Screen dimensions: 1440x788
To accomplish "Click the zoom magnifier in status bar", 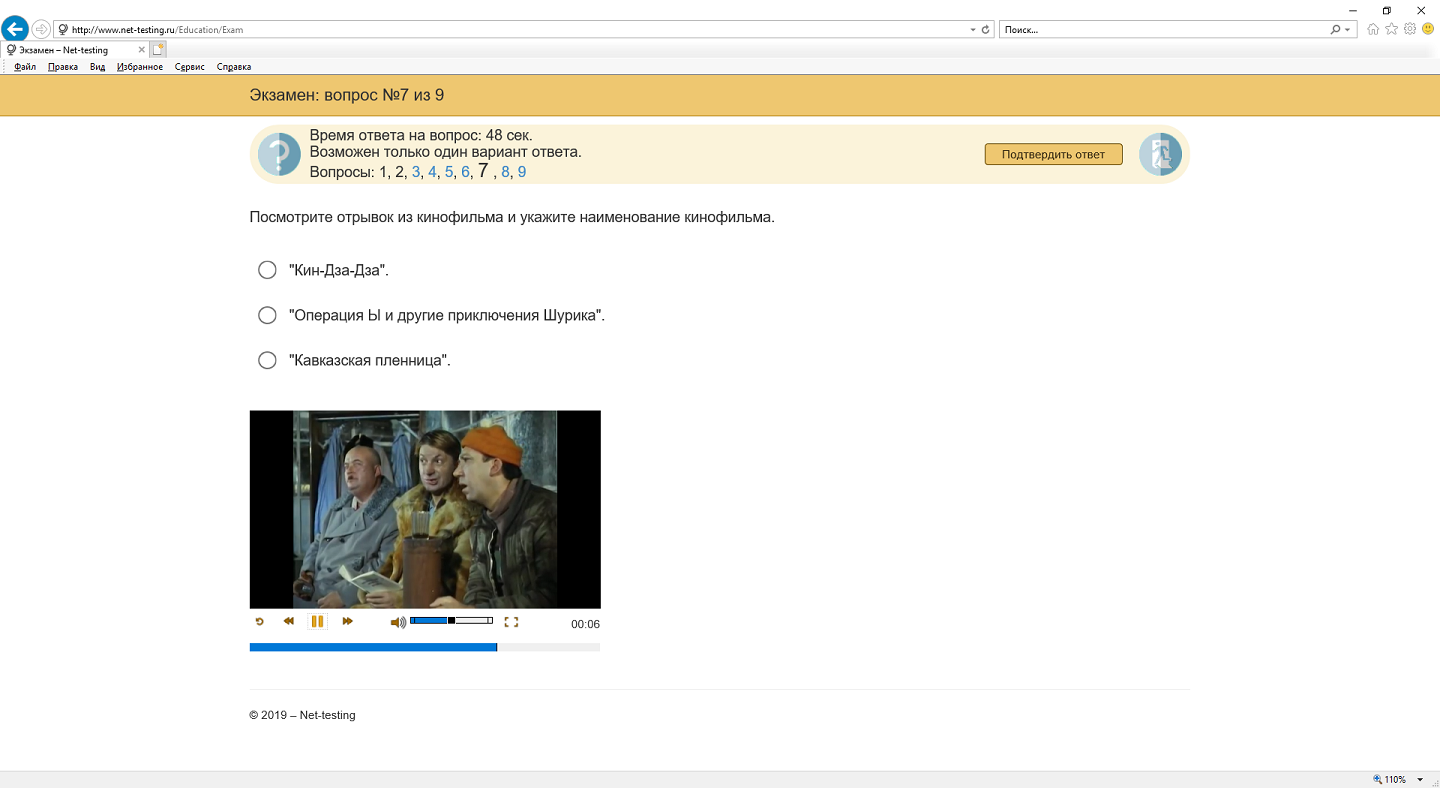I will click(x=1377, y=780).
